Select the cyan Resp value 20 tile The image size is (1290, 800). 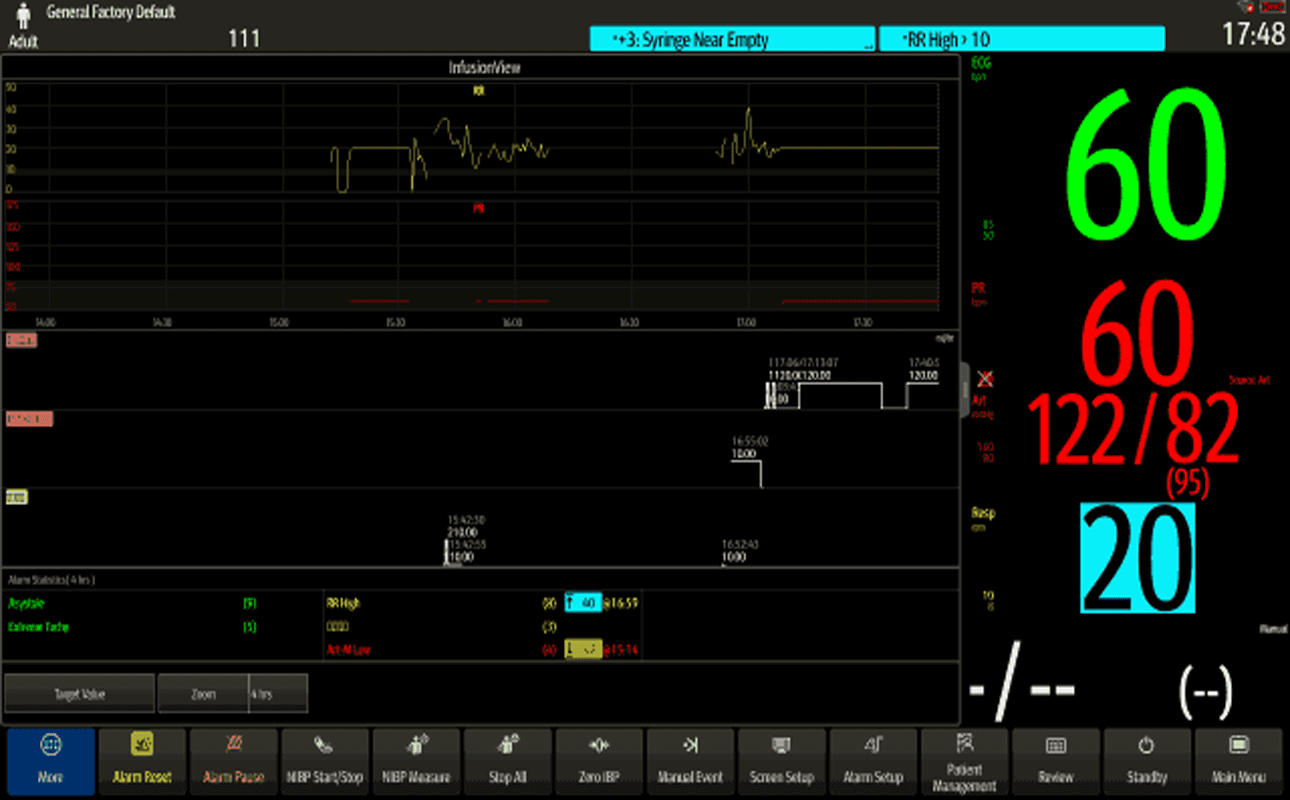pos(1137,558)
